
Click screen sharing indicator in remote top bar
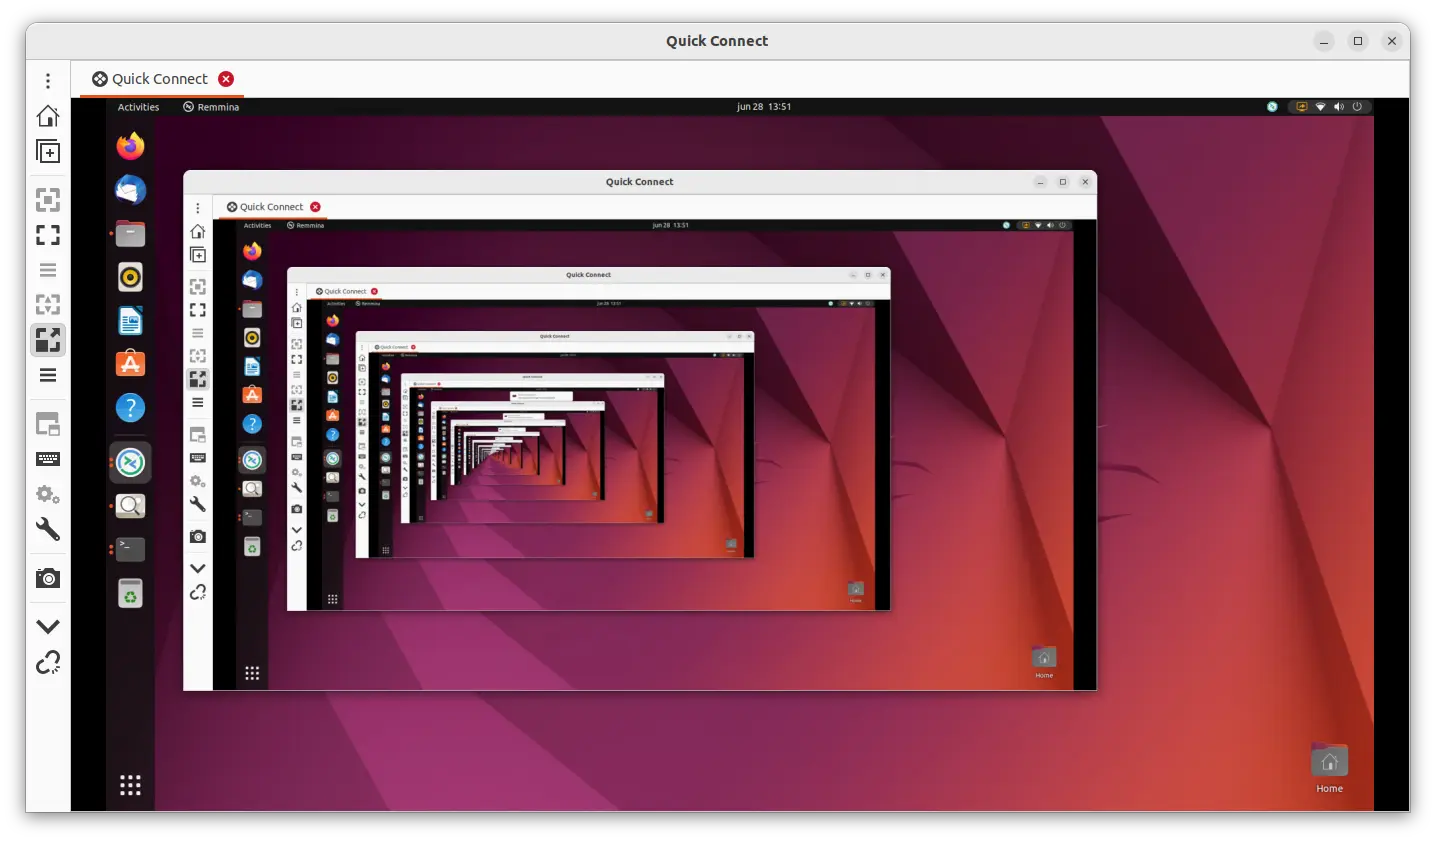pos(1302,107)
